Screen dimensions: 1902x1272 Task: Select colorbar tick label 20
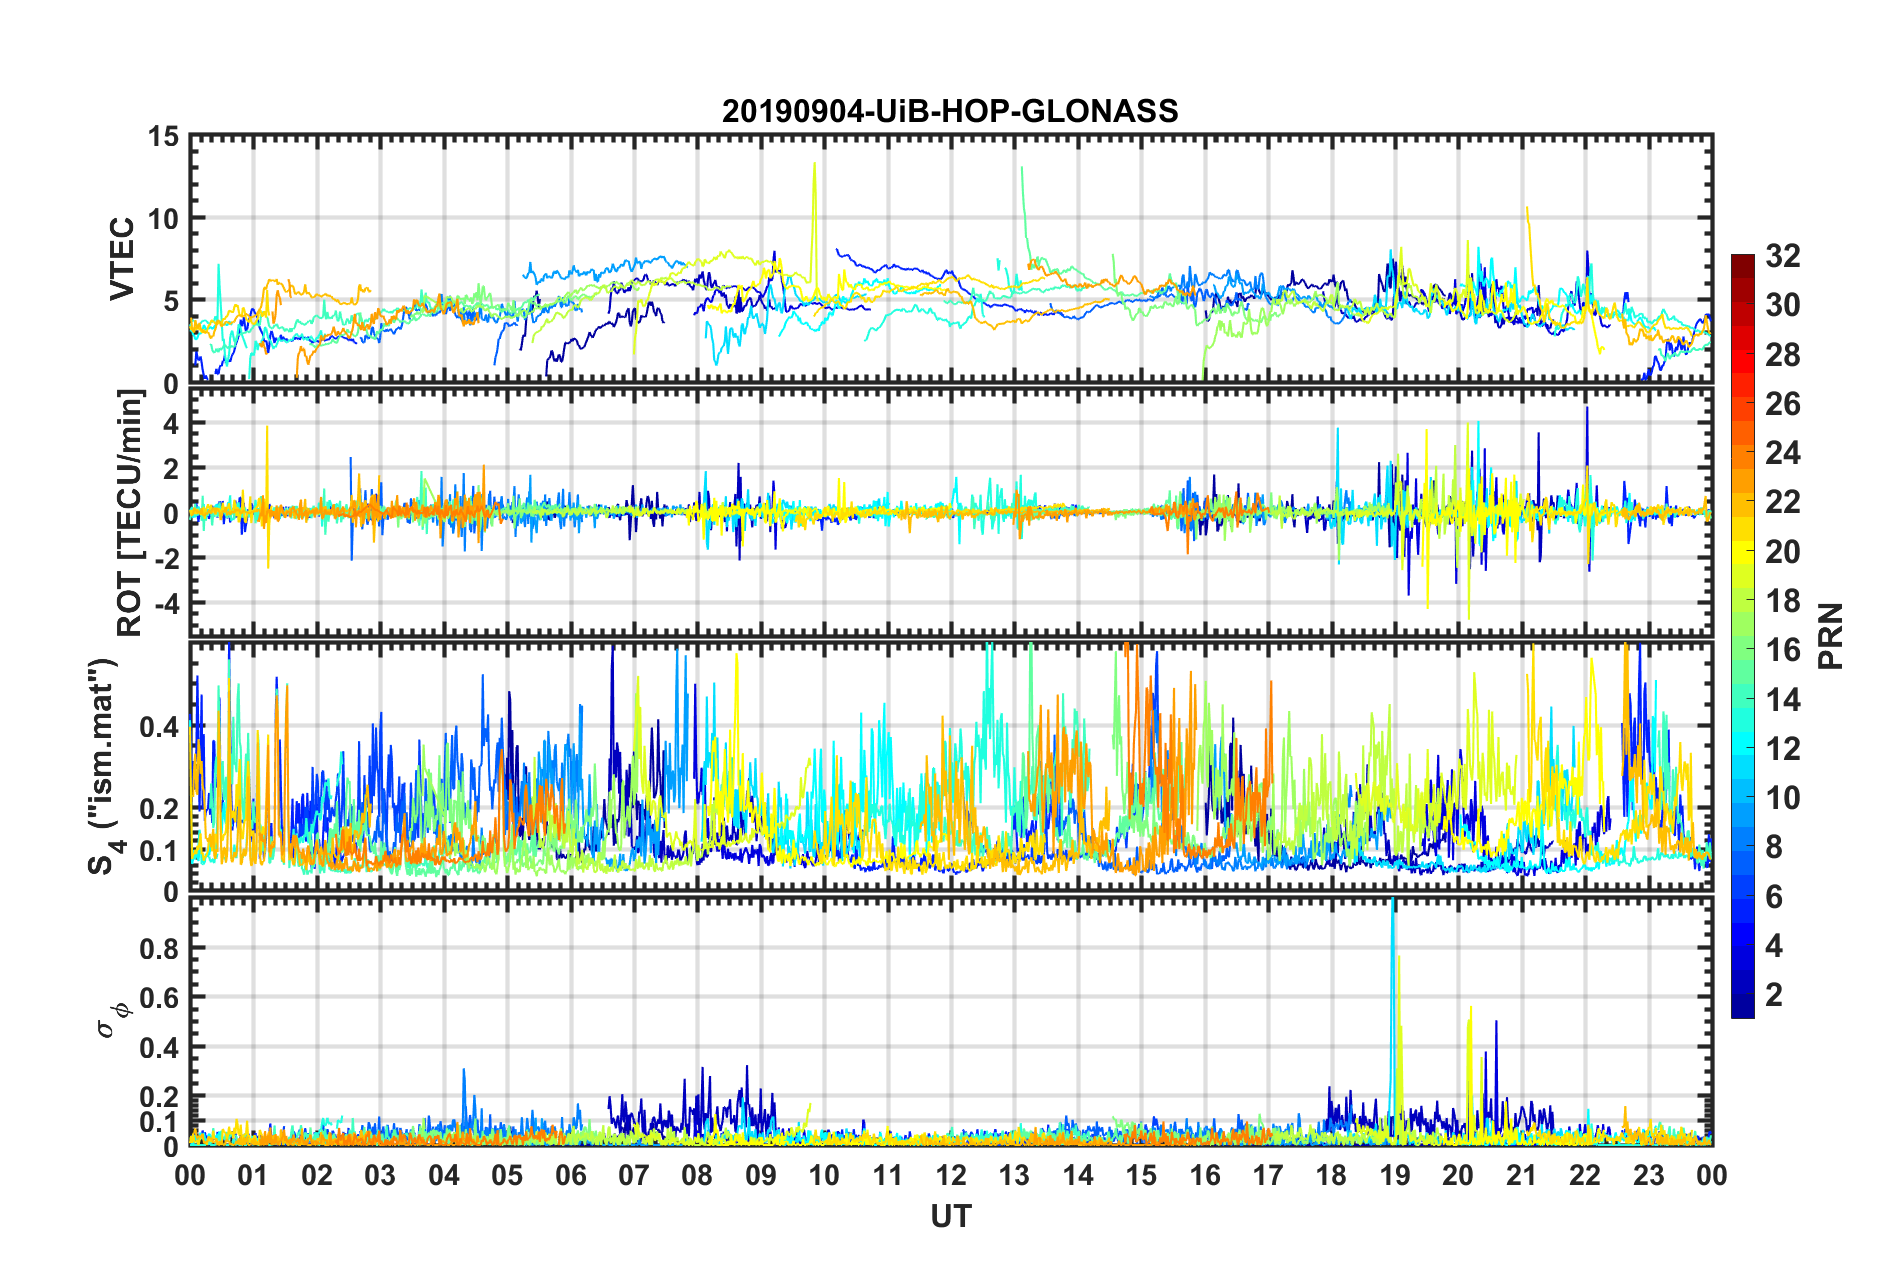pos(1783,552)
